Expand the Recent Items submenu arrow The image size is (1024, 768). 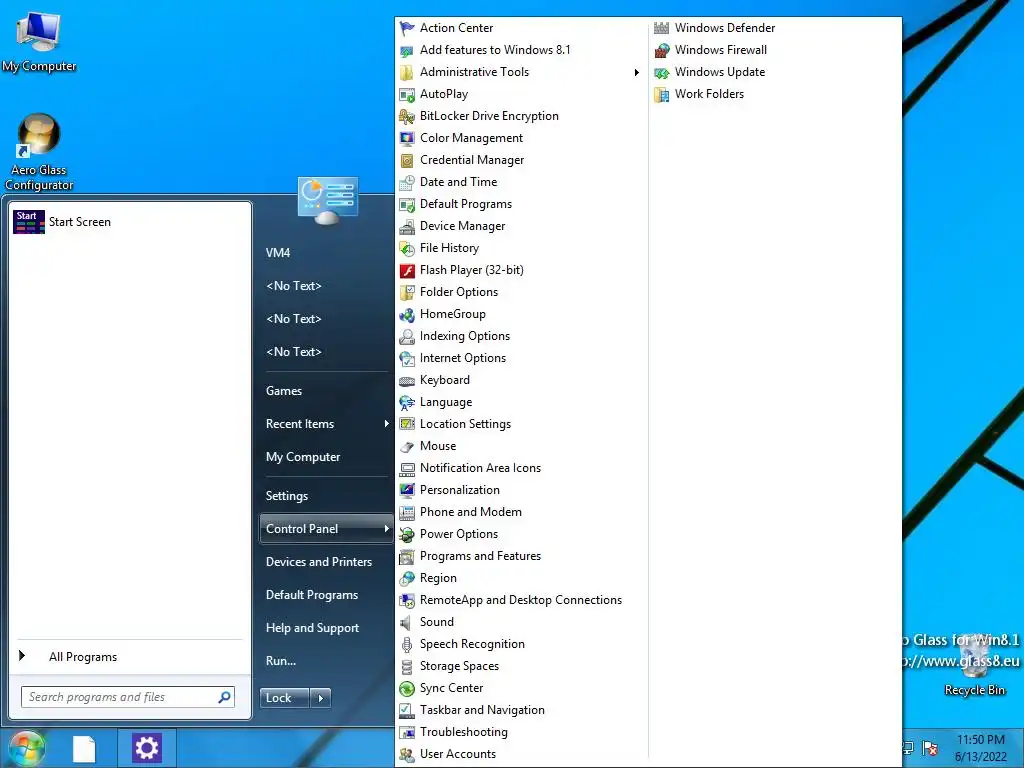386,424
